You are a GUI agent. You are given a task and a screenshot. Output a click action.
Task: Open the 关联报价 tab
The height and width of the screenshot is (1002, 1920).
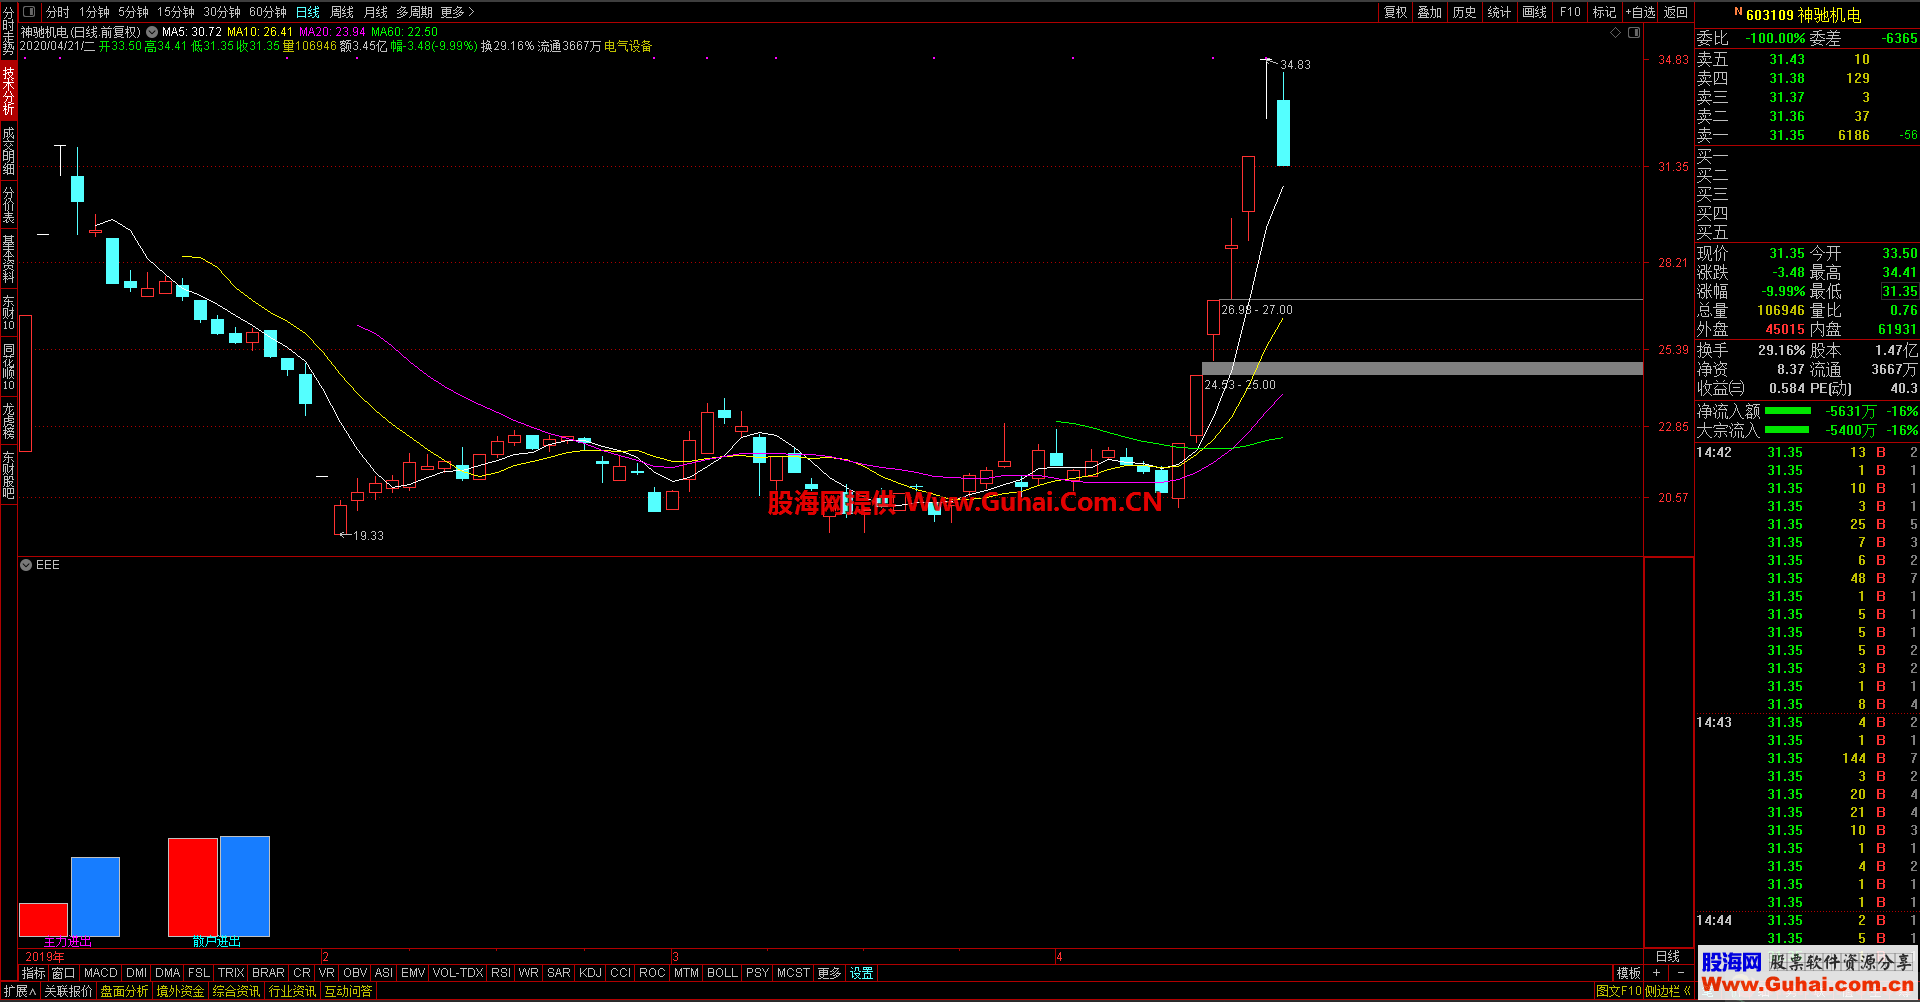click(68, 991)
